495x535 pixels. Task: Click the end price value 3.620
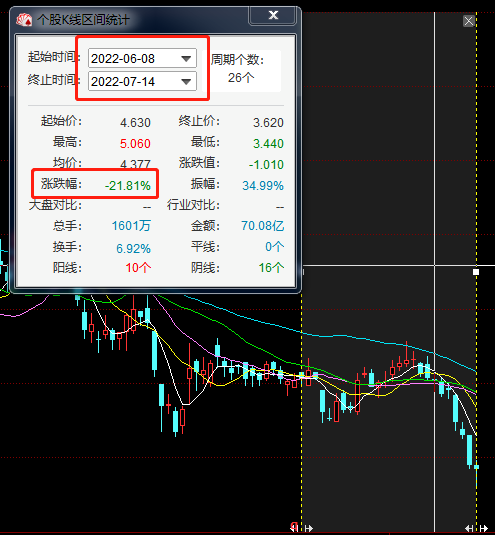pos(268,122)
